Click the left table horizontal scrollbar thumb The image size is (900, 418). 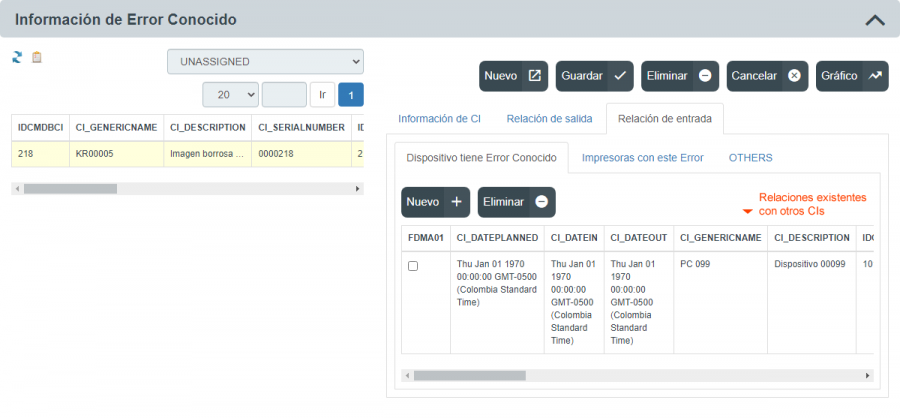70,188
